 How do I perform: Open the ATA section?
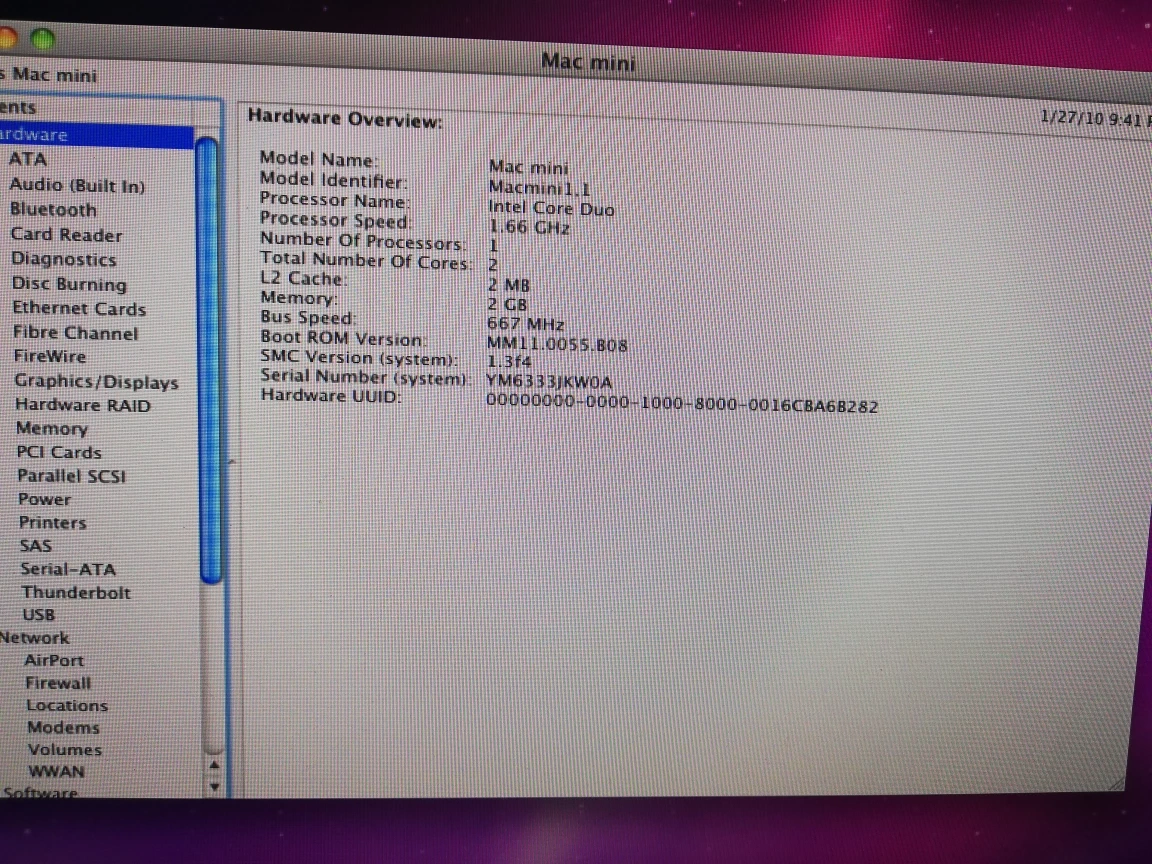[28, 159]
